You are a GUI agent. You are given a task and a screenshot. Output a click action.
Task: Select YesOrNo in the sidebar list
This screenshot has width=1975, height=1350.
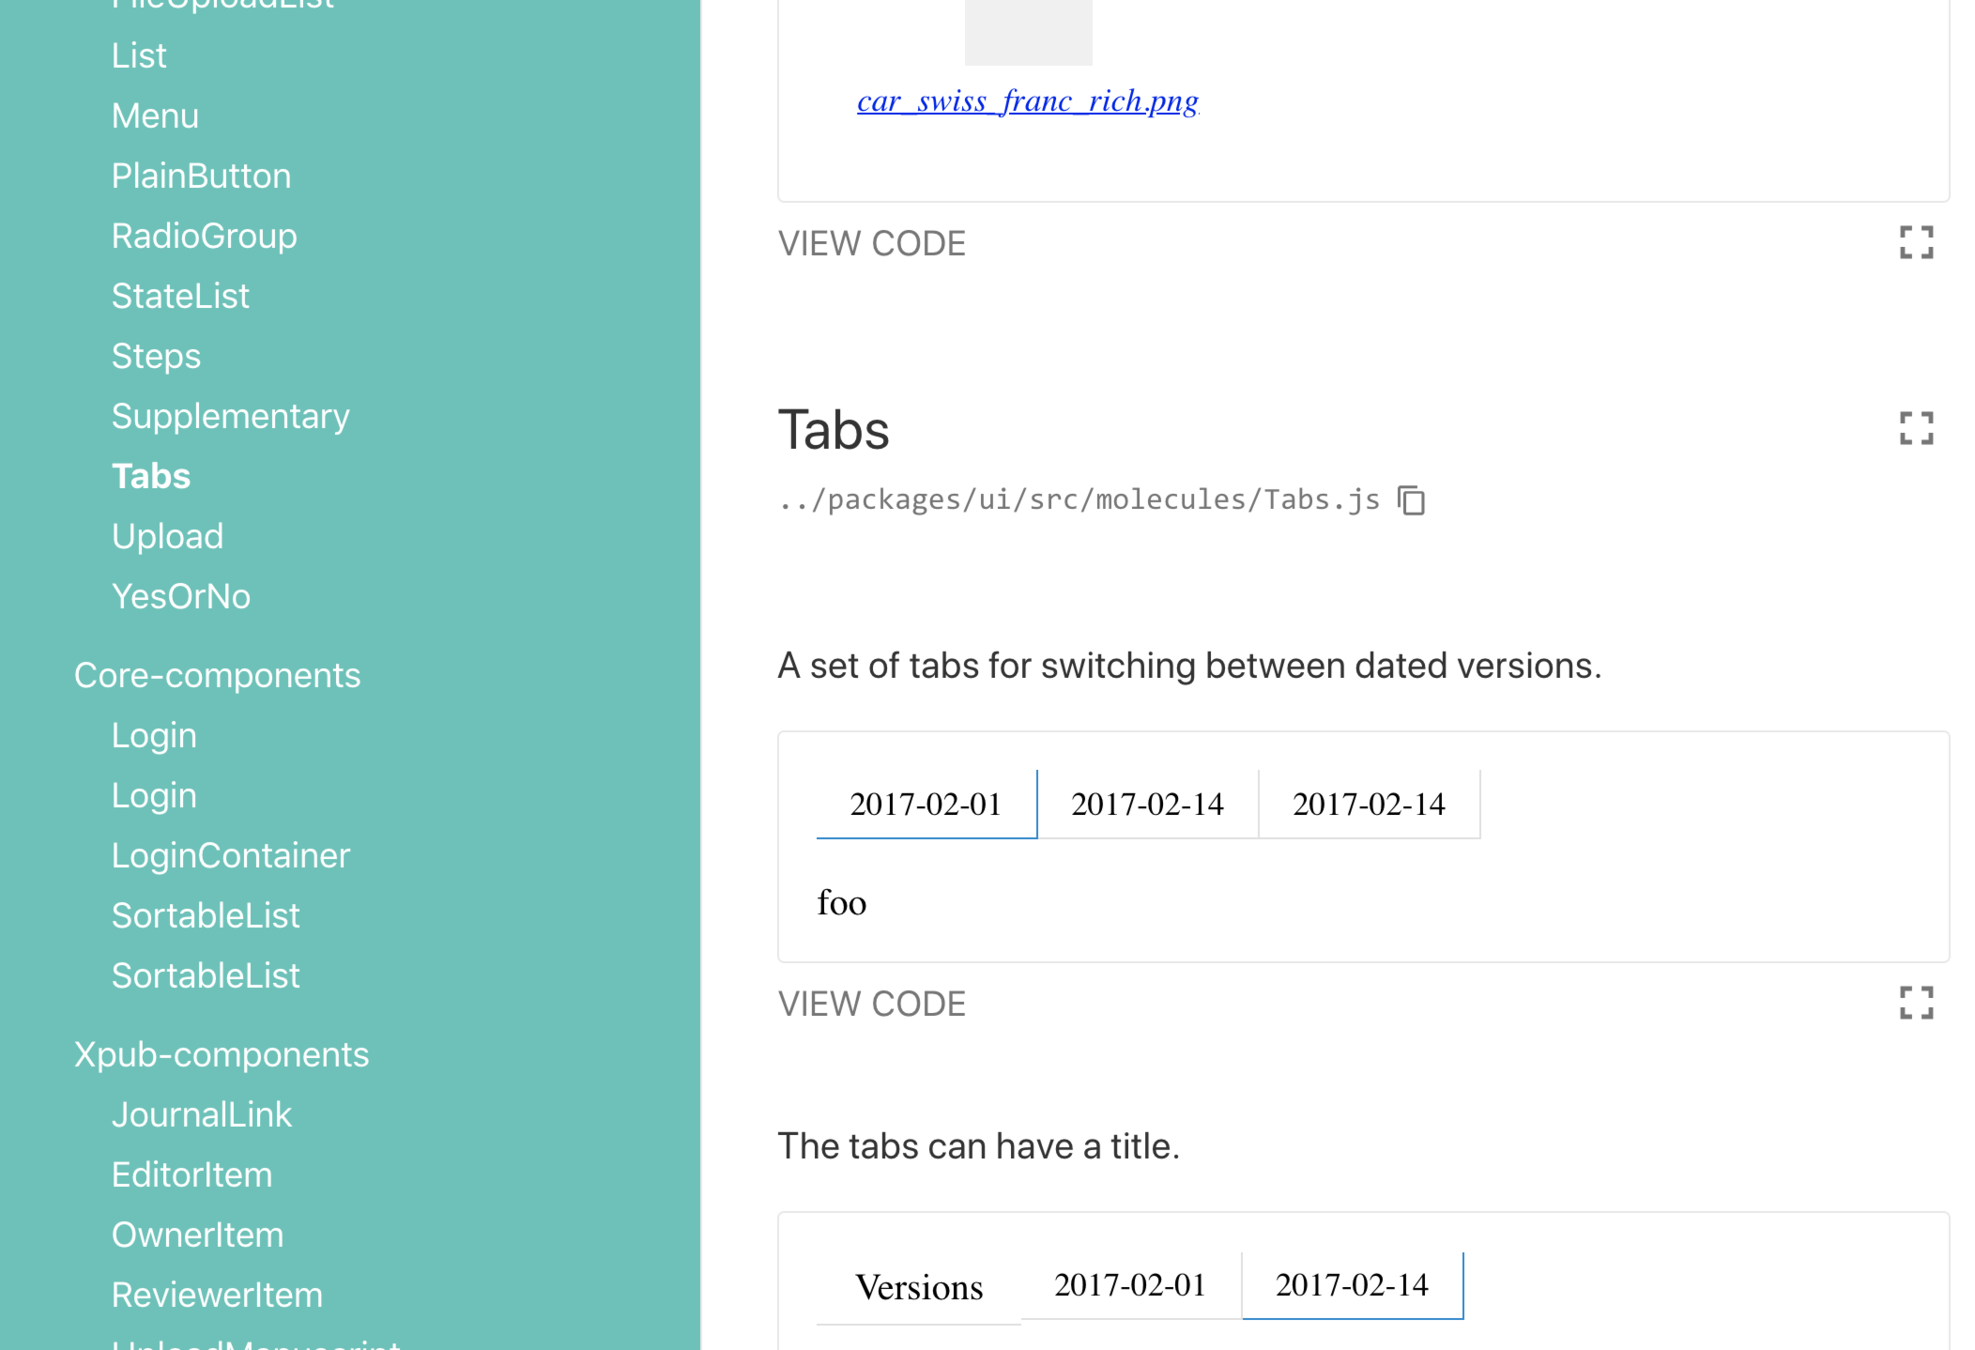[x=181, y=596]
